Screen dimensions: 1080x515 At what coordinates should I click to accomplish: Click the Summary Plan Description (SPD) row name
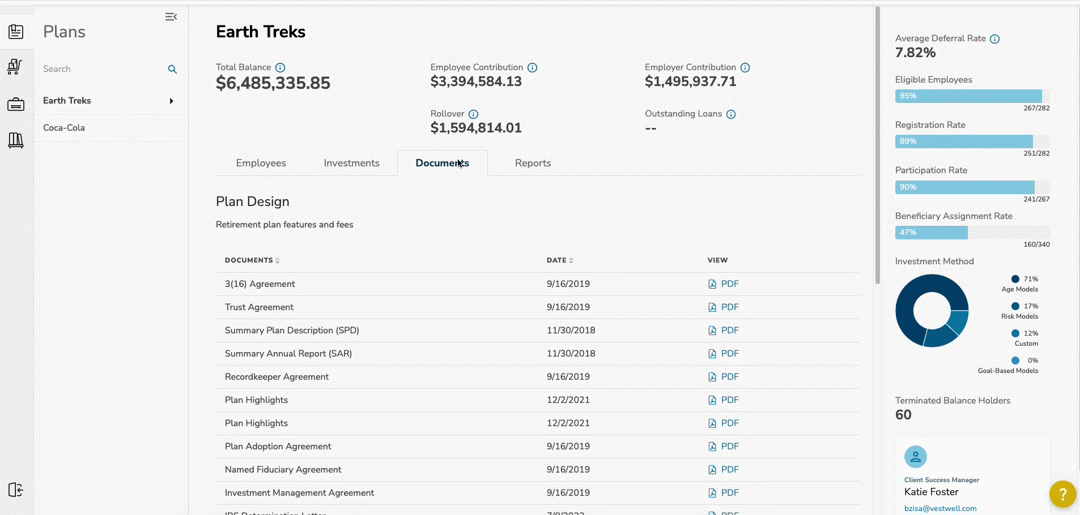(x=292, y=330)
